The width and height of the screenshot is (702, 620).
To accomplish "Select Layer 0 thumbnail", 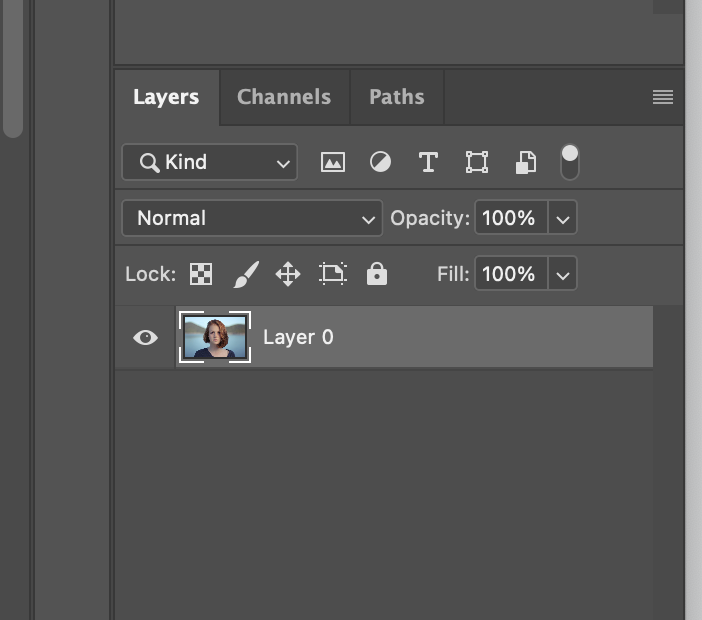I will click(x=215, y=337).
